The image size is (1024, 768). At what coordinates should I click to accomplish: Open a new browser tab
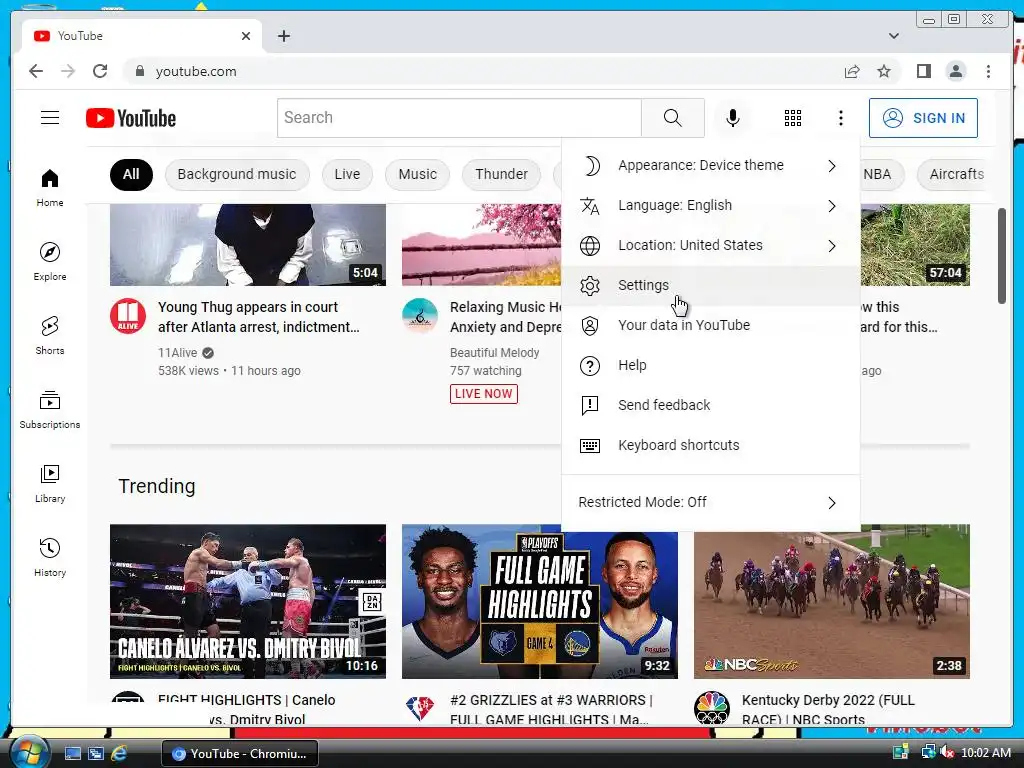[x=283, y=36]
